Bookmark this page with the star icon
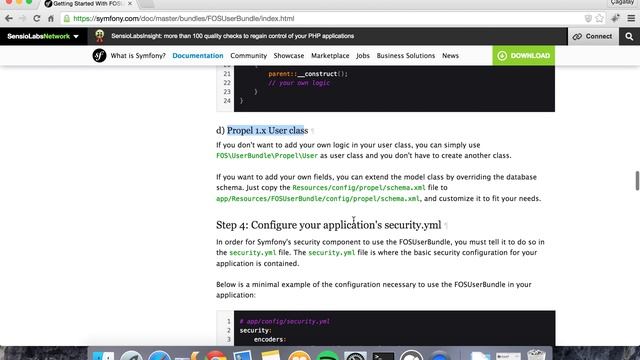The width and height of the screenshot is (640, 360). [x=599, y=18]
